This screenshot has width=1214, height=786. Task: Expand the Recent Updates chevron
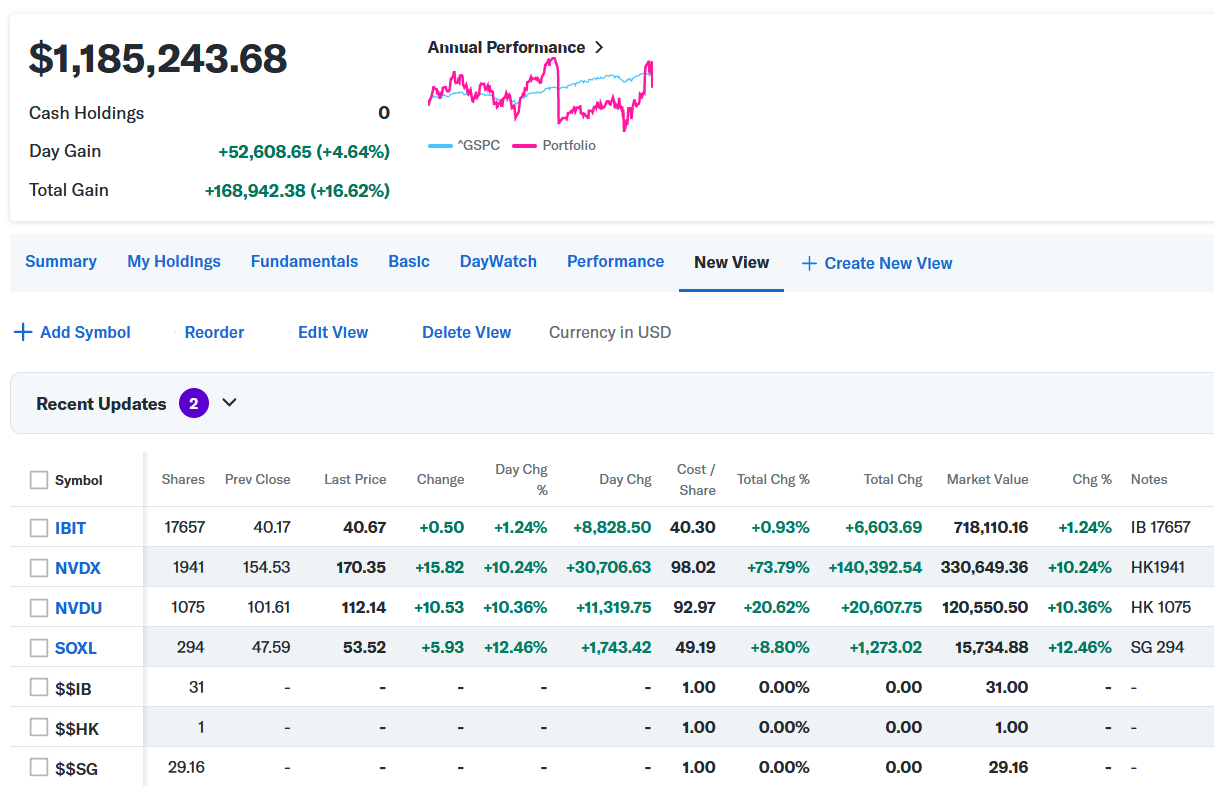click(x=229, y=403)
